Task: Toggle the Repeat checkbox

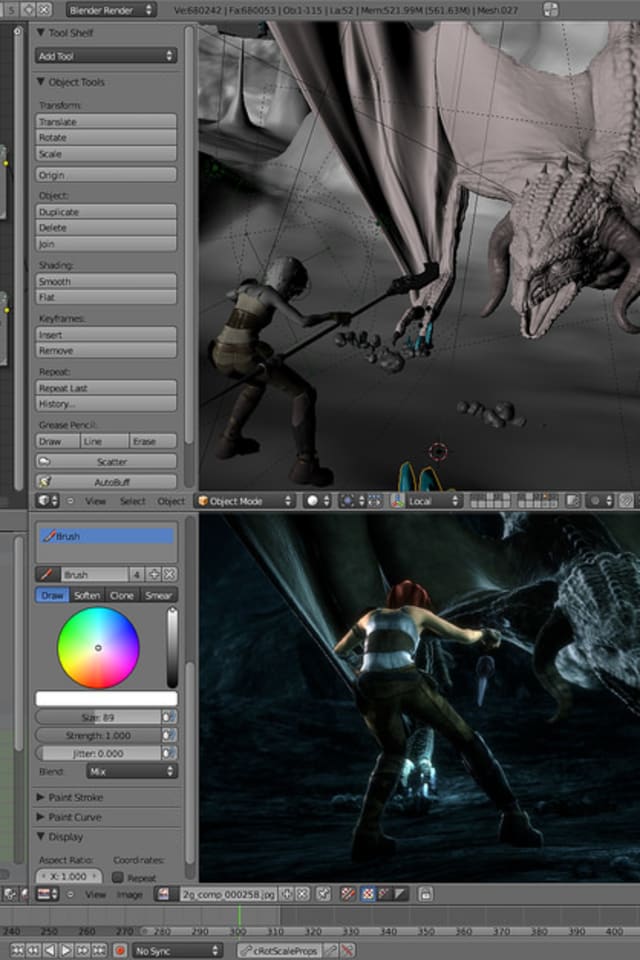Action: (x=118, y=877)
